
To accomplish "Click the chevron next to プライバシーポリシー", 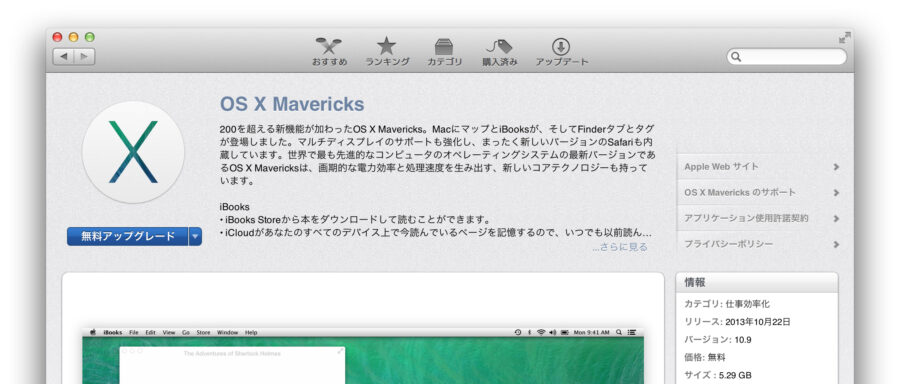I will click(836, 245).
